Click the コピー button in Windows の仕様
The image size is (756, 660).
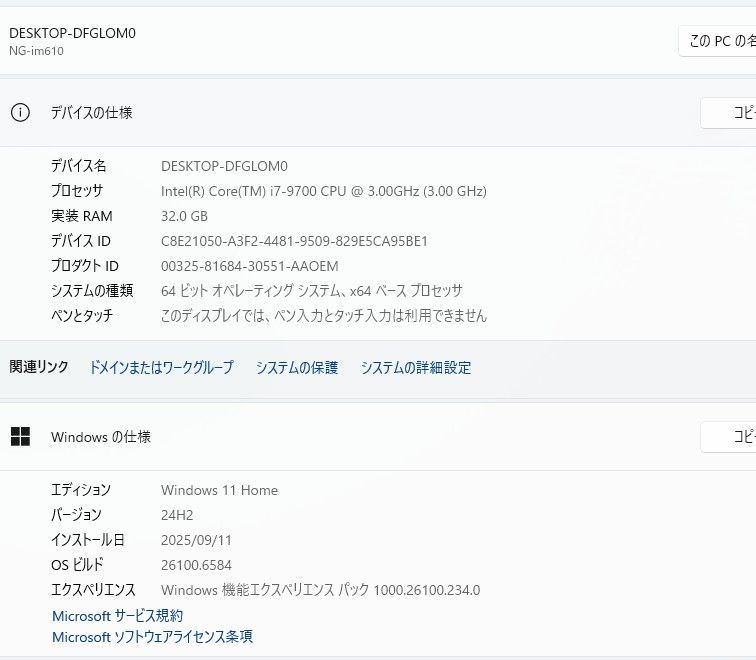click(729, 437)
